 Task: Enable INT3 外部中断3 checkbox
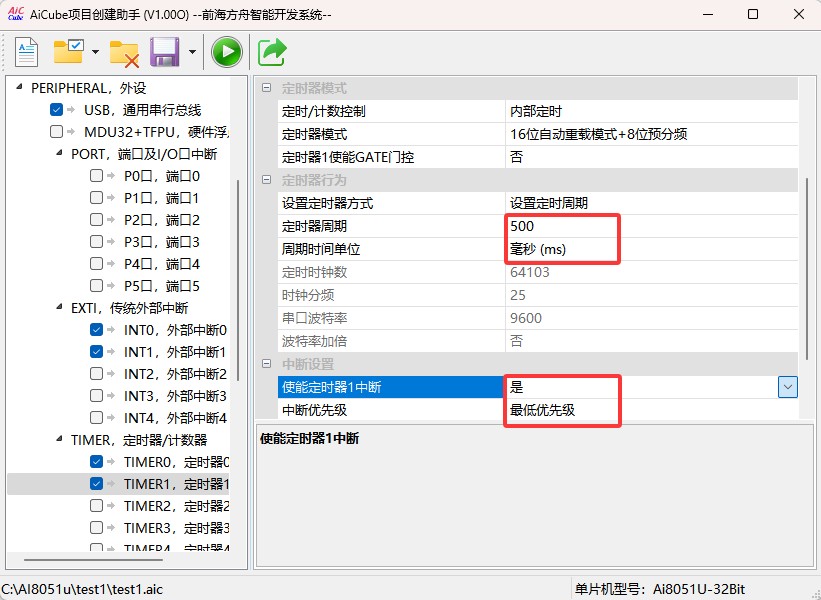pos(96,395)
